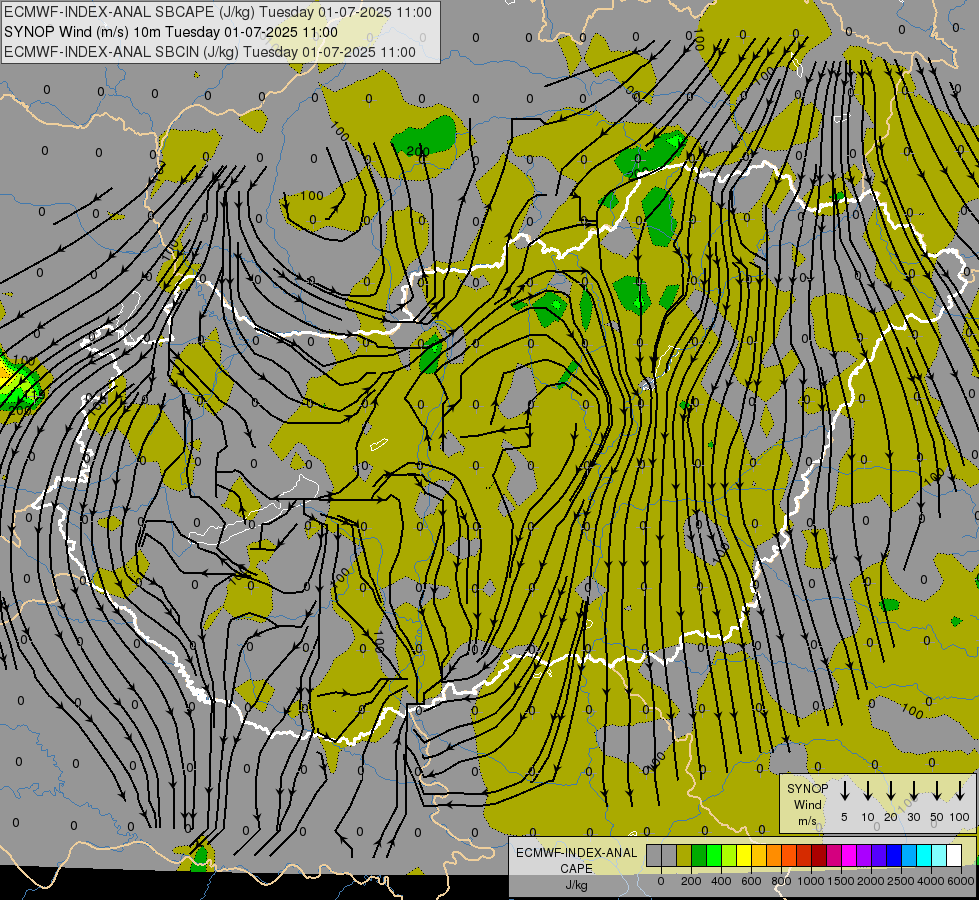Click the J/kg unit label in legend
This screenshot has height=900, width=979.
tap(576, 885)
